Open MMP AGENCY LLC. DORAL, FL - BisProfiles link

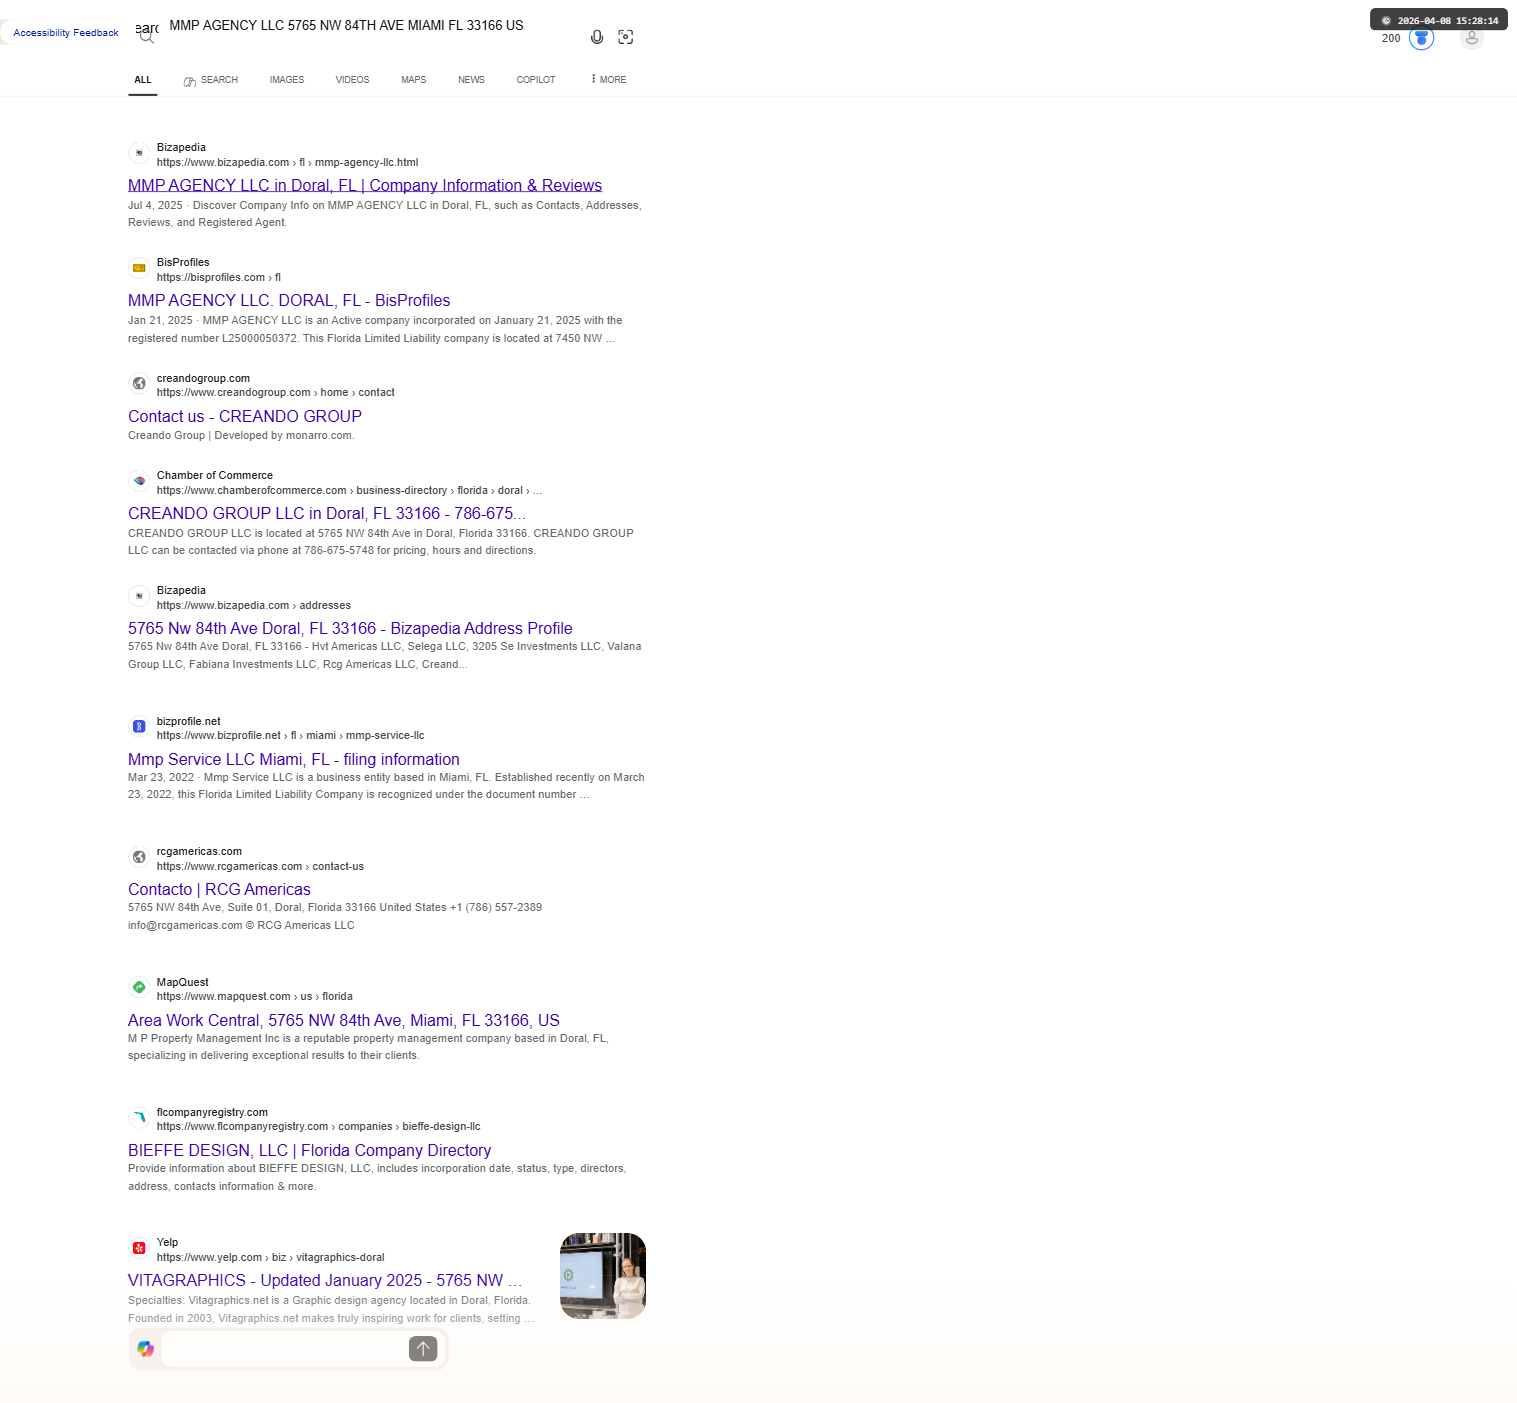(289, 301)
